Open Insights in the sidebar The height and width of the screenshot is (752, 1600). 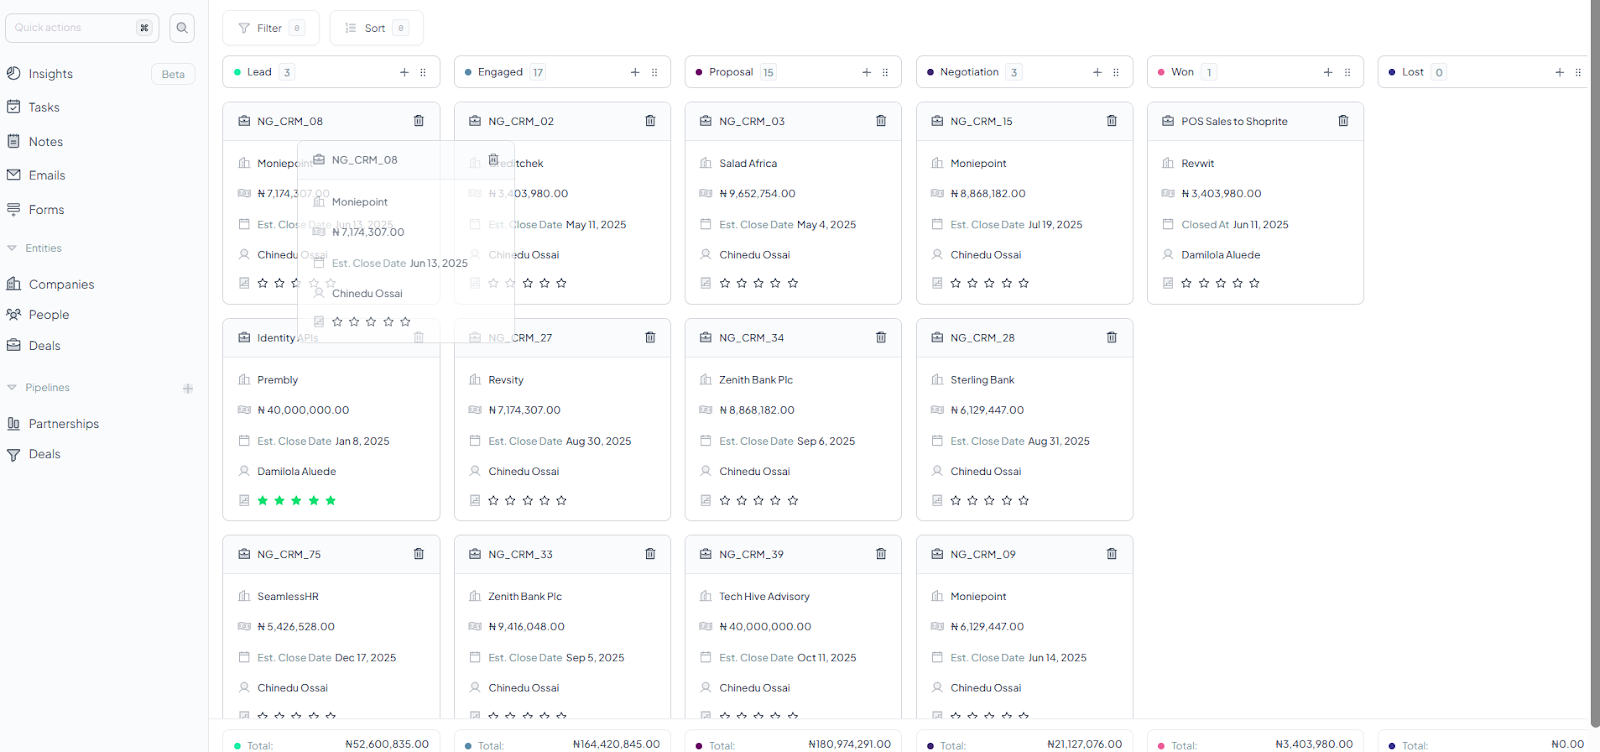[x=50, y=74]
